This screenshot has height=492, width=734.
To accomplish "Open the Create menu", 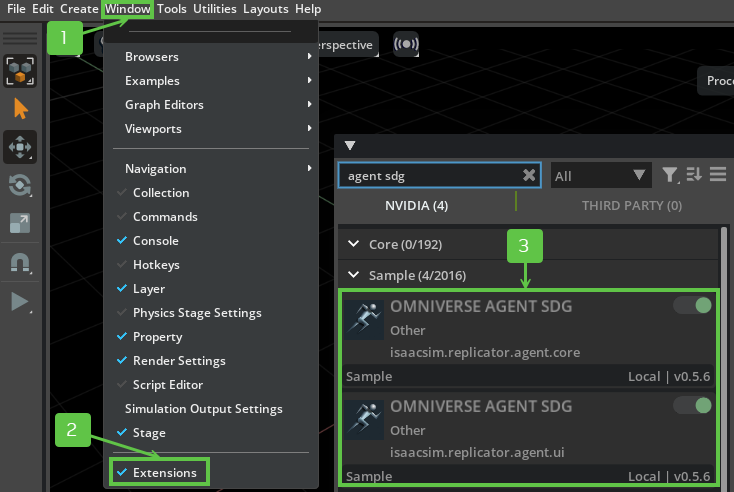I will (79, 9).
